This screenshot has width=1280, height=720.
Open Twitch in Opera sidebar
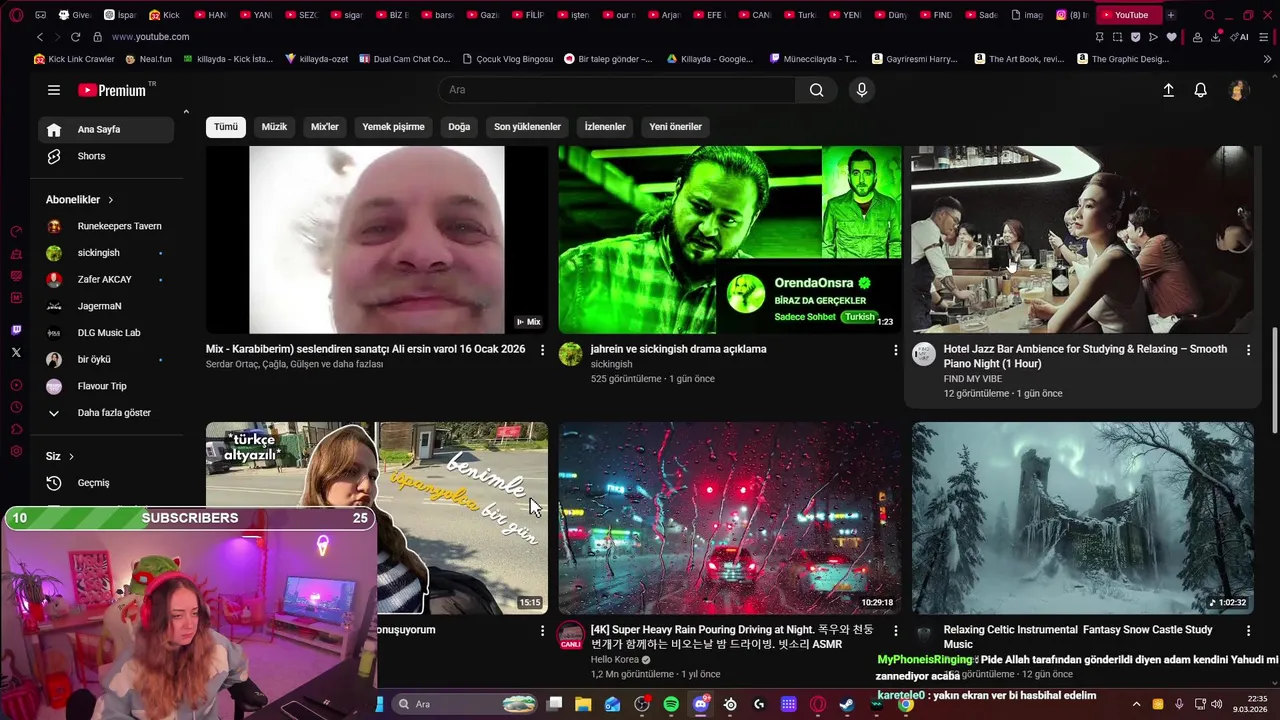coord(16,330)
